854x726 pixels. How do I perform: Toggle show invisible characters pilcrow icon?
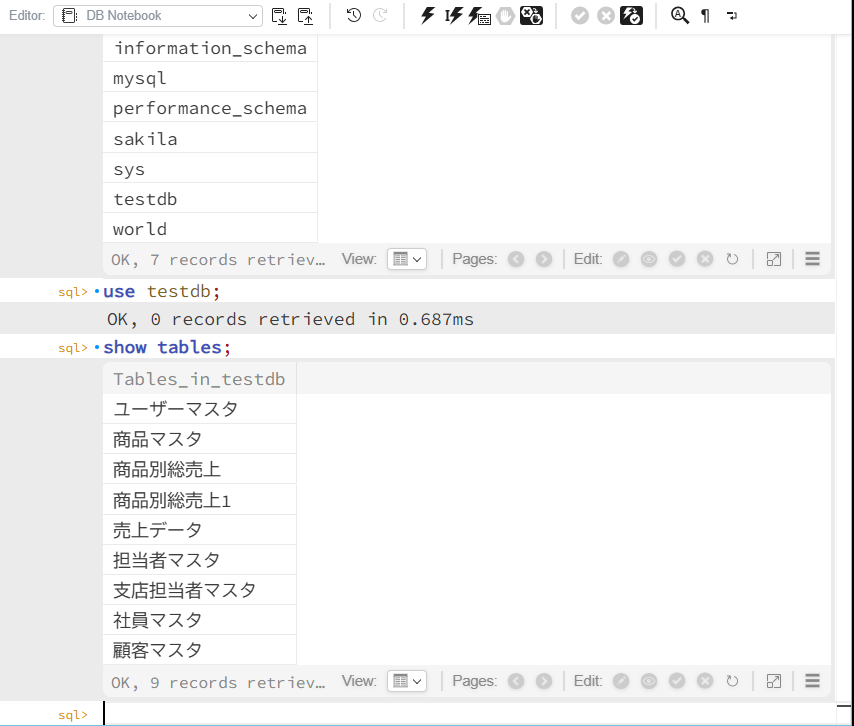pos(705,15)
